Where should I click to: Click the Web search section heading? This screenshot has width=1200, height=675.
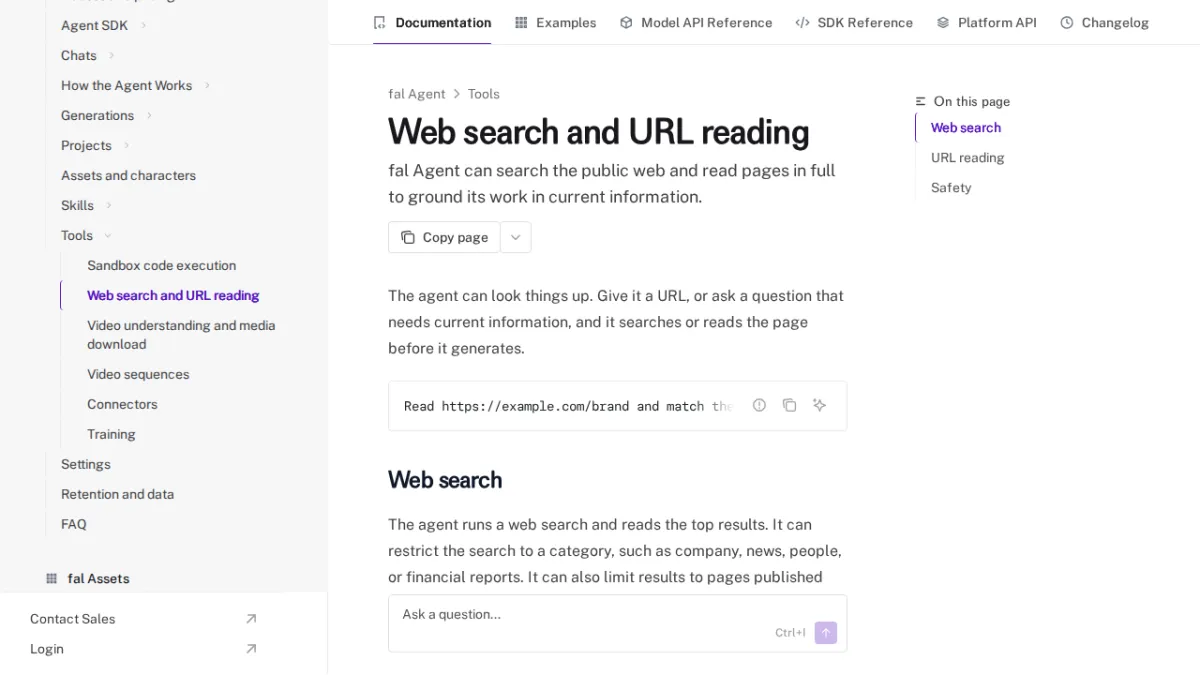[445, 480]
